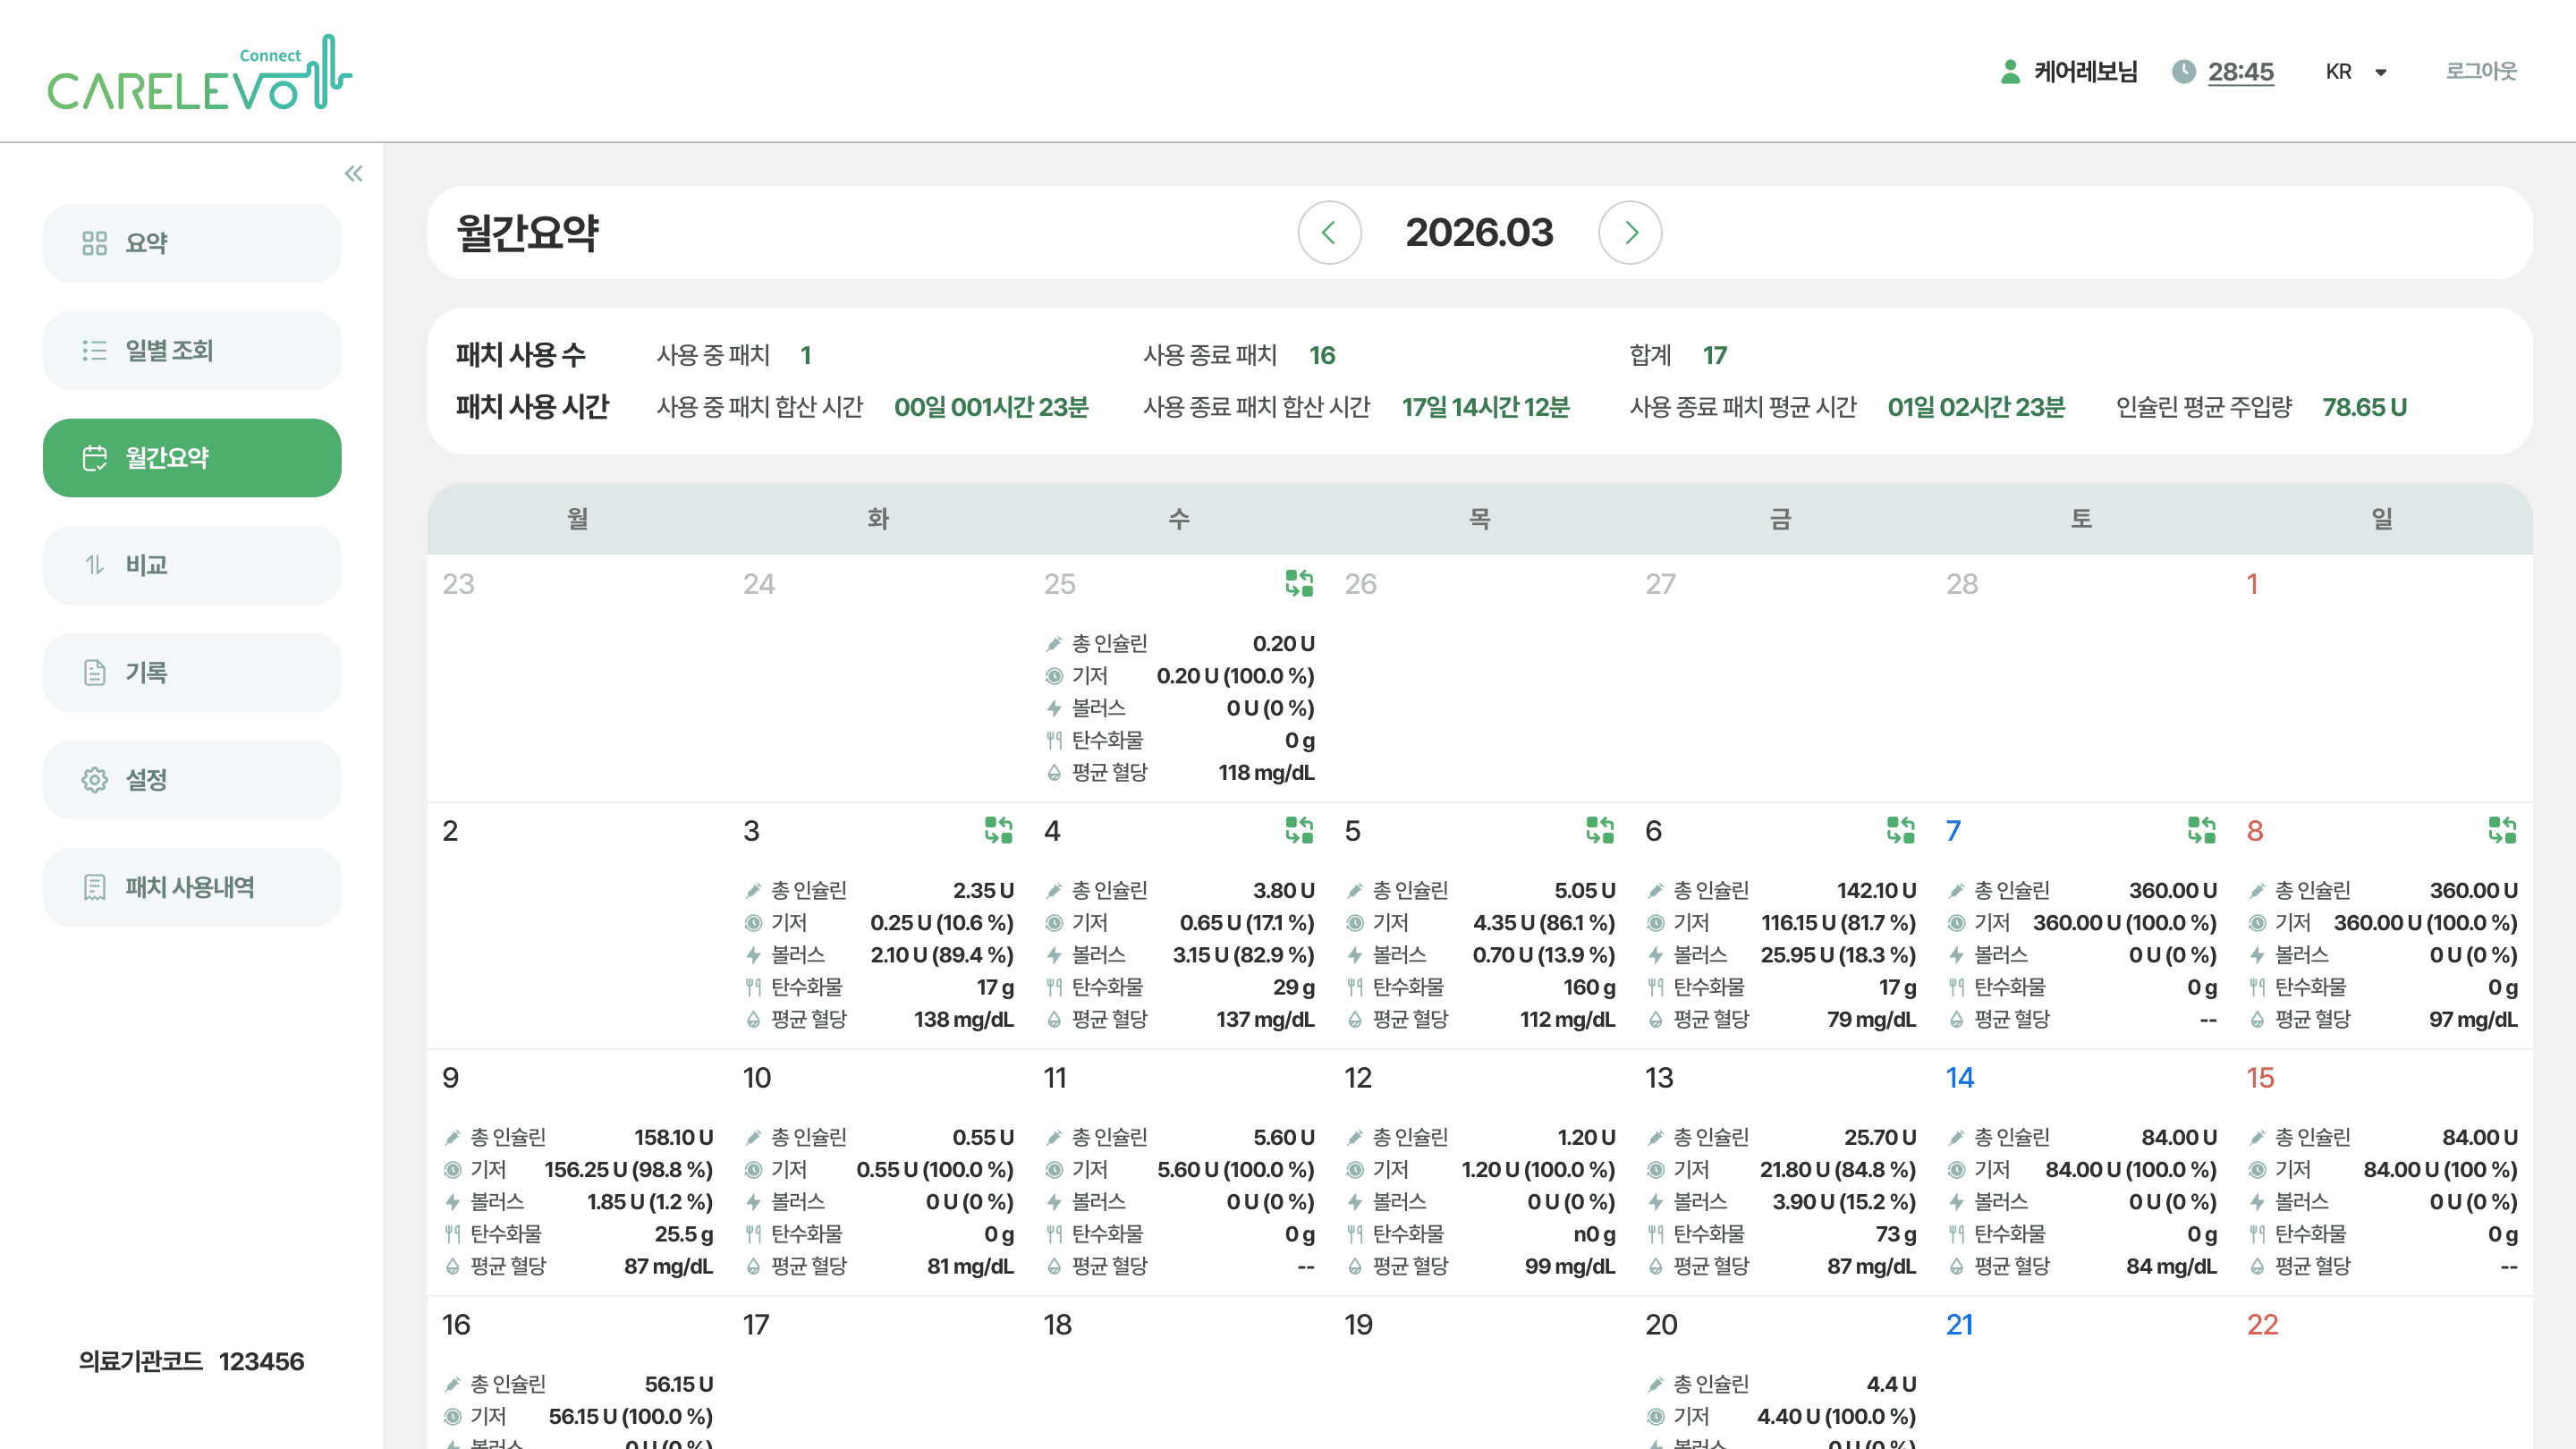Click the 142.10 U total on day 6

tap(1876, 891)
